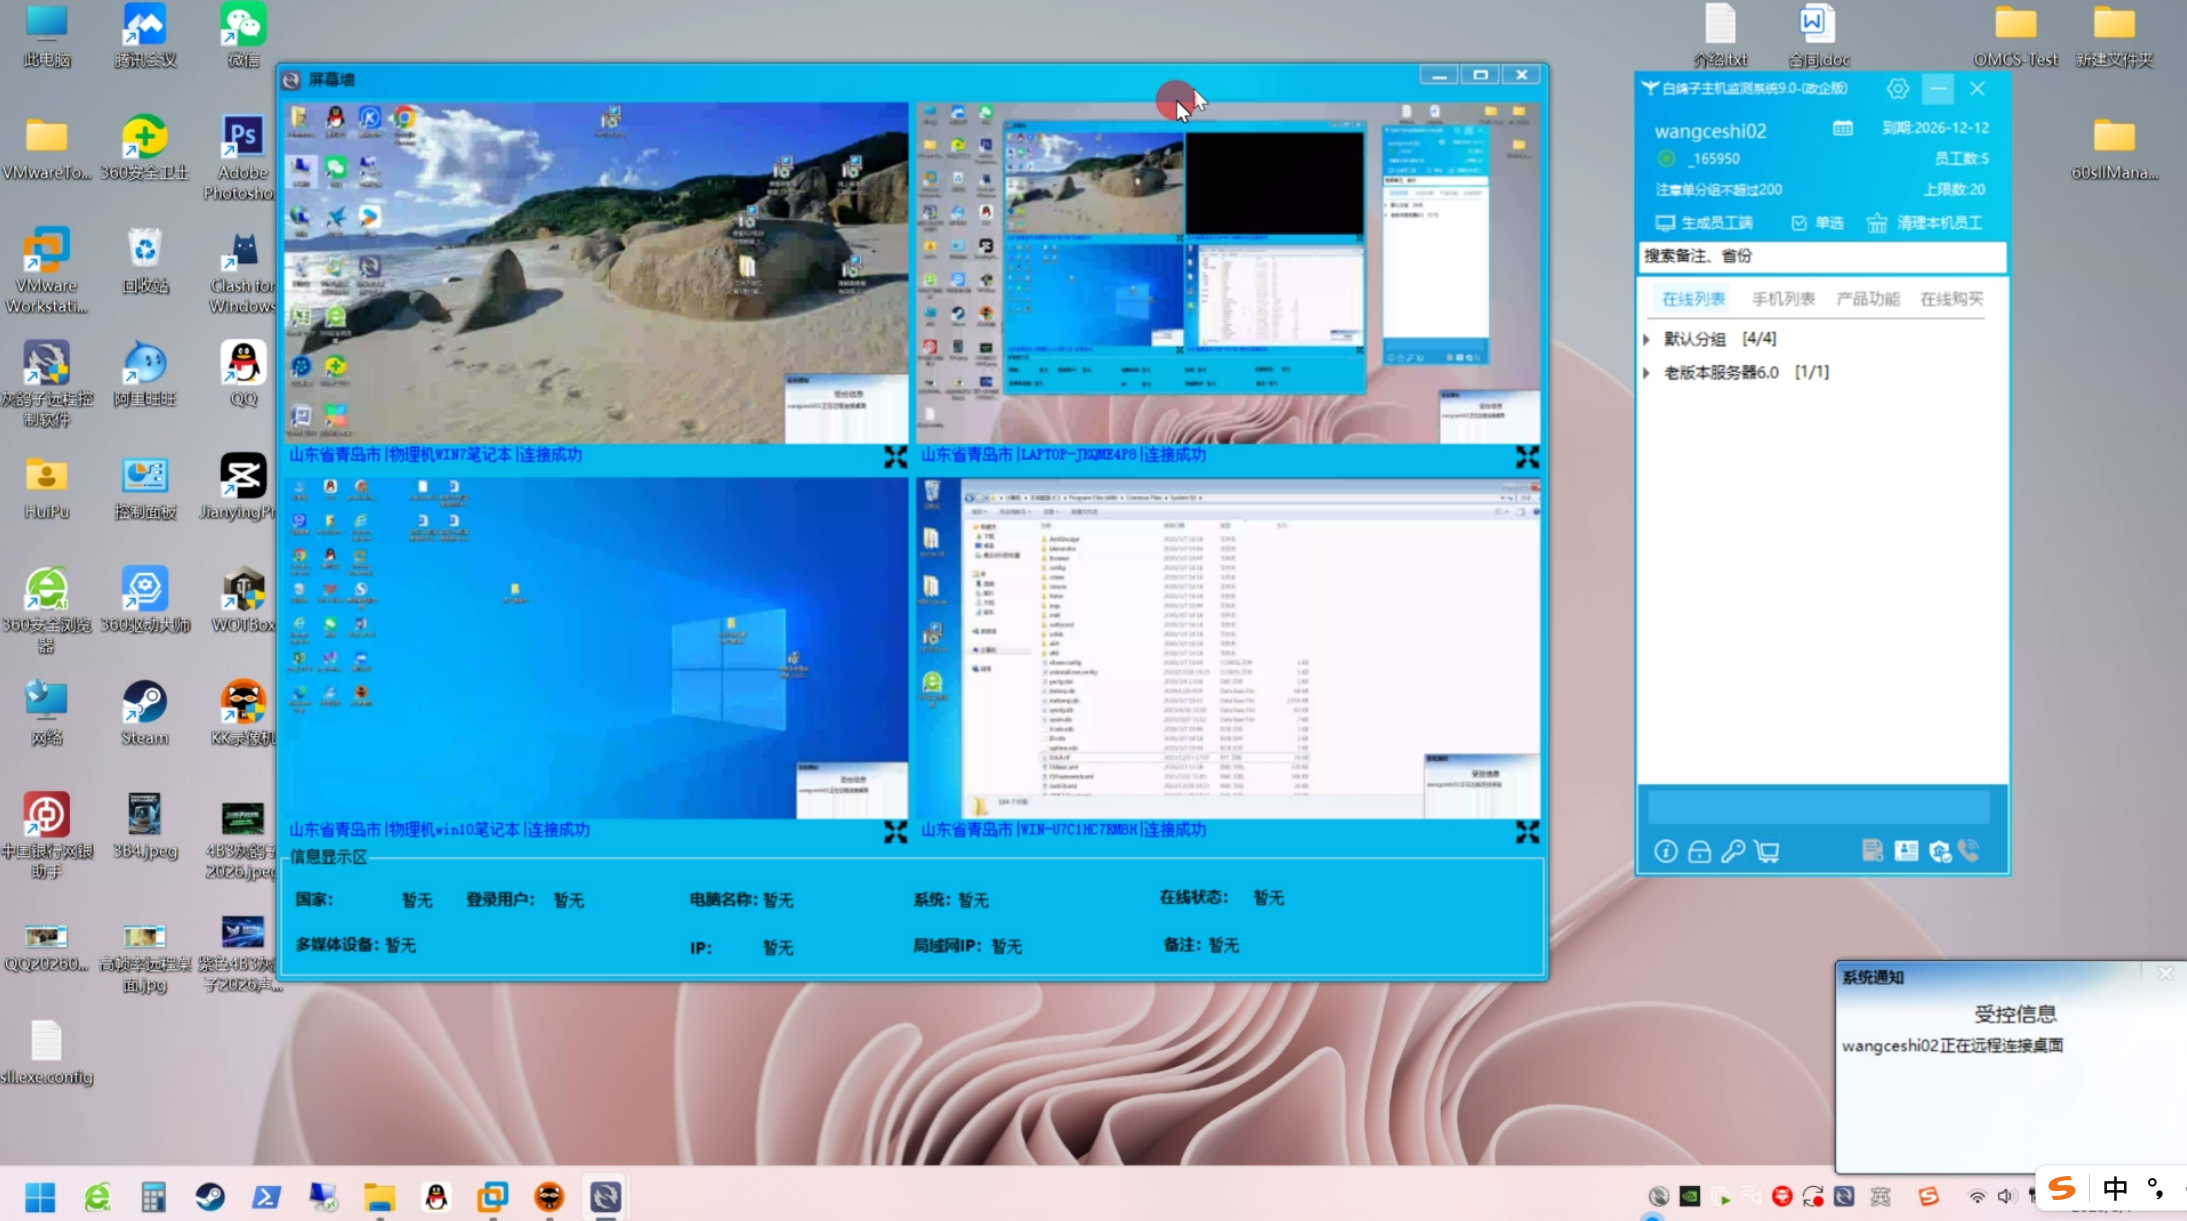This screenshot has height=1221, width=2187.
Task: Click the phone call icon
Action: pyautogui.click(x=1969, y=851)
